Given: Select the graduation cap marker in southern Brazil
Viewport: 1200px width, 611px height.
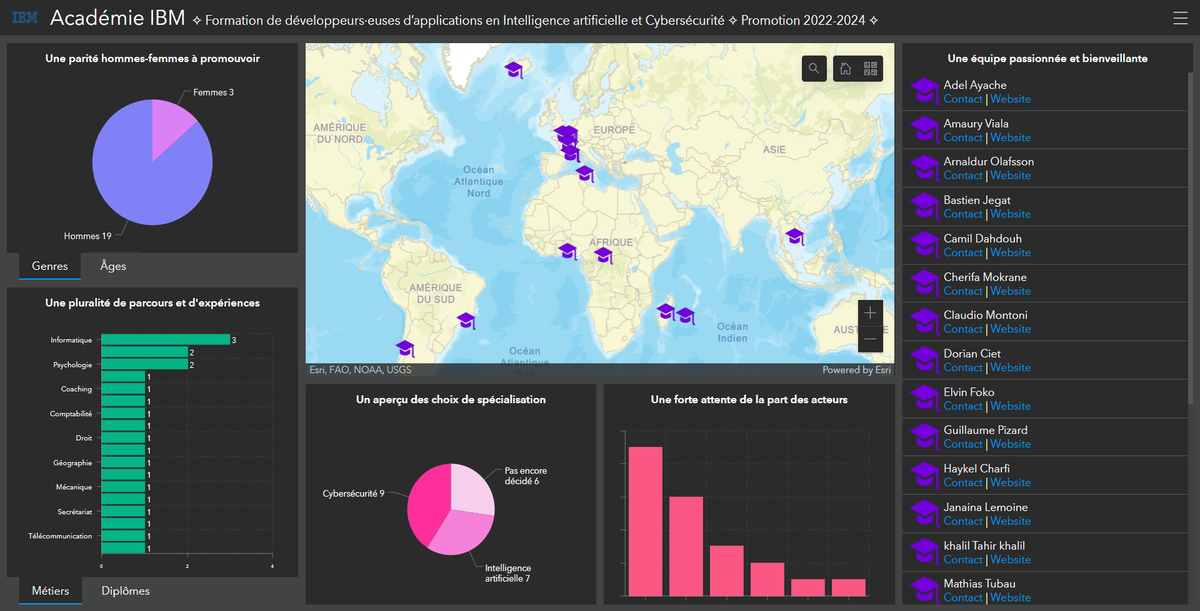Looking at the screenshot, I should click(x=465, y=321).
